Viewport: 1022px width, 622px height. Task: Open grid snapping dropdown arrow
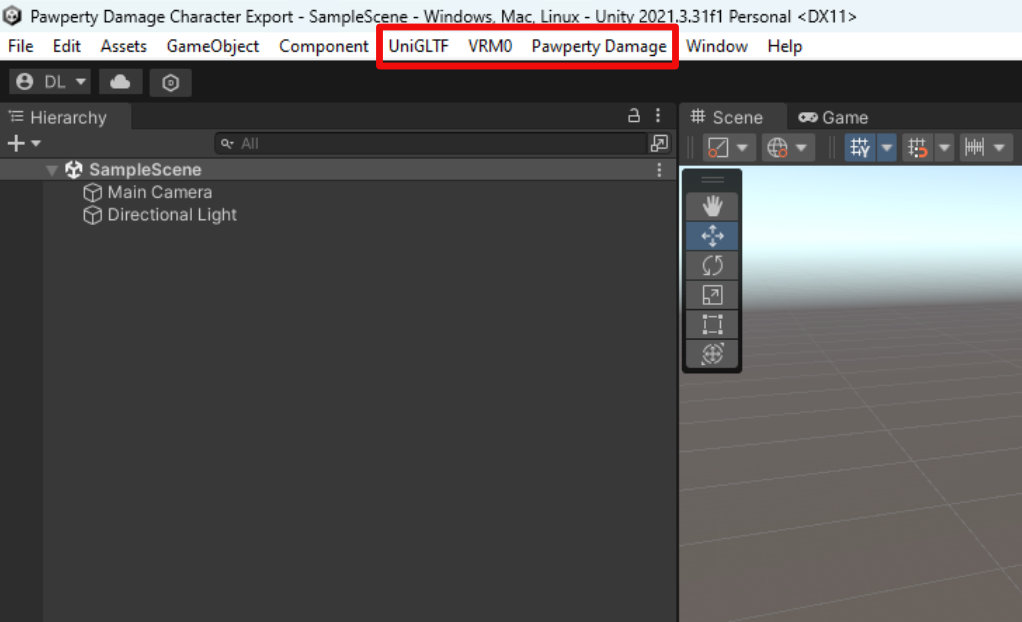pos(944,147)
